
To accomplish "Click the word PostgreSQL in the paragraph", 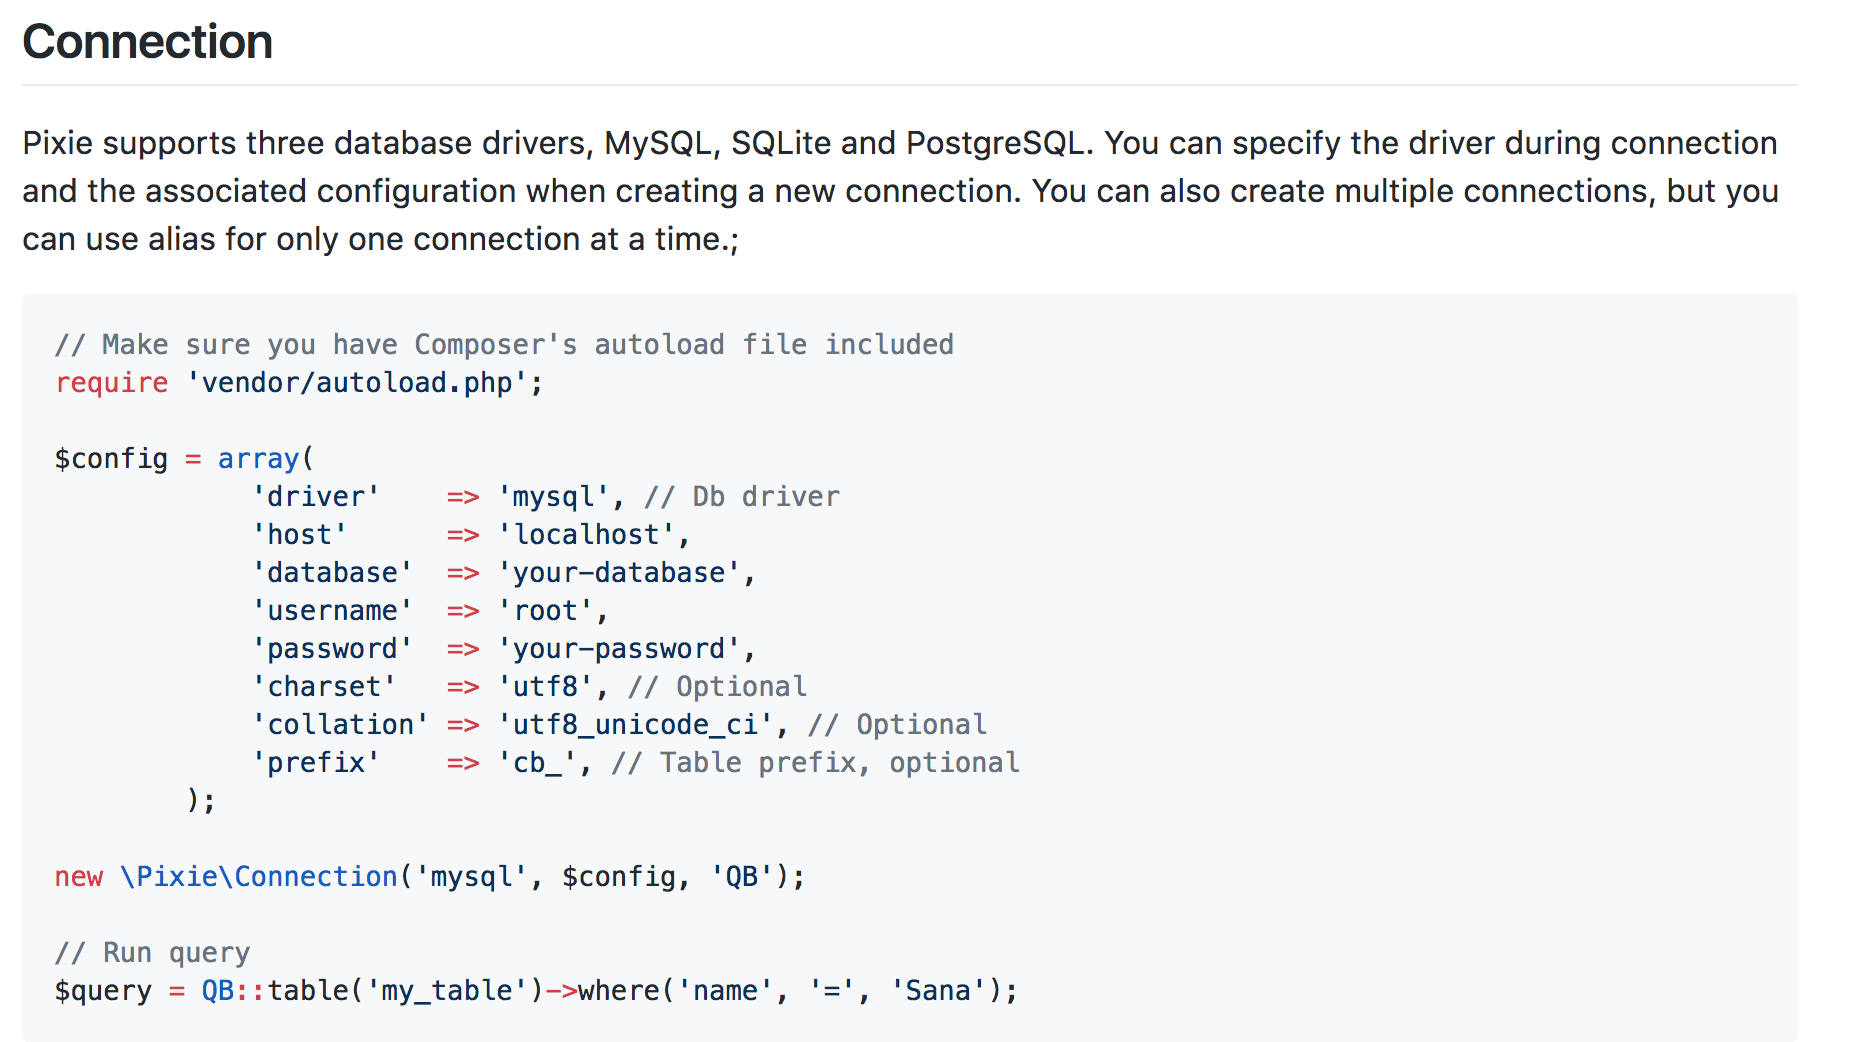I will pyautogui.click(x=994, y=143).
